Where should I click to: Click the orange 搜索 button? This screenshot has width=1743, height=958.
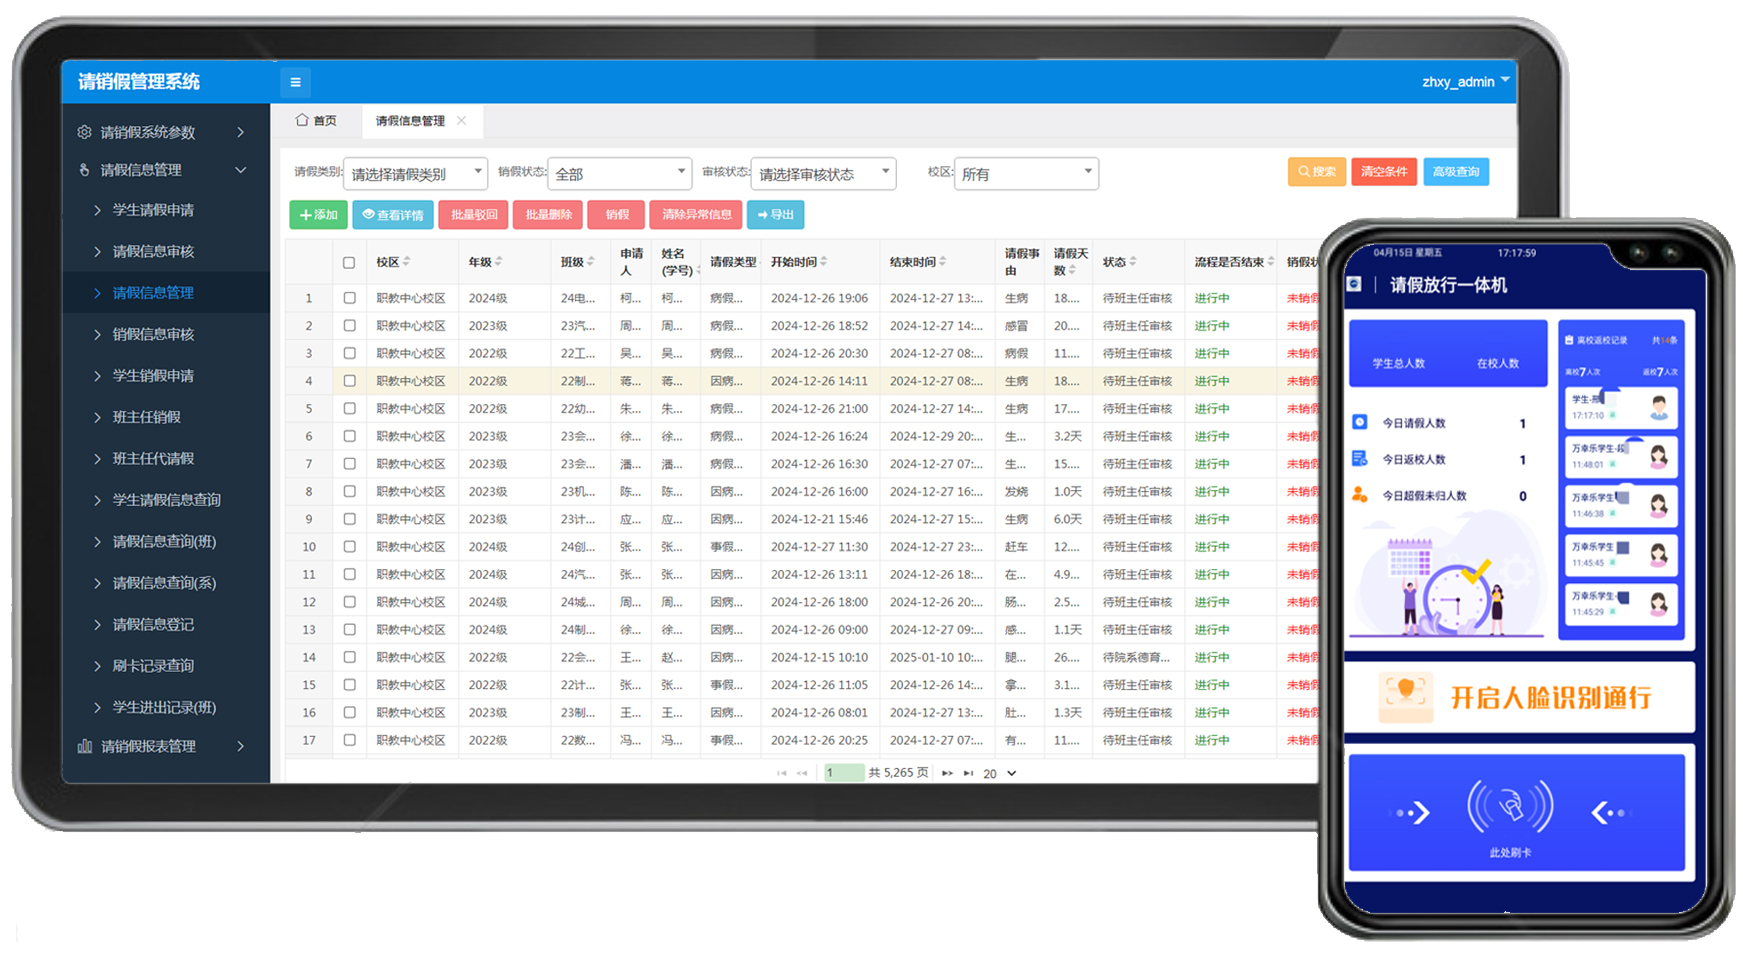[1316, 172]
